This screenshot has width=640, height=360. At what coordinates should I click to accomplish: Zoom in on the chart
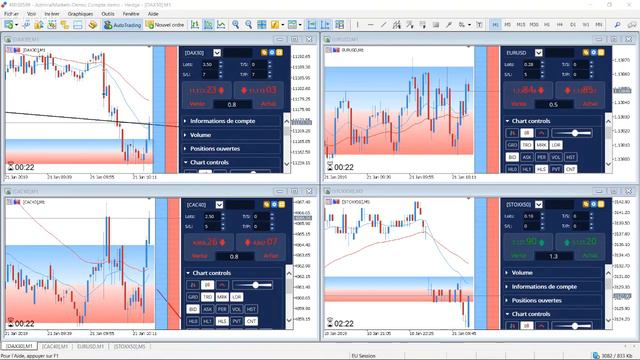(x=236, y=25)
